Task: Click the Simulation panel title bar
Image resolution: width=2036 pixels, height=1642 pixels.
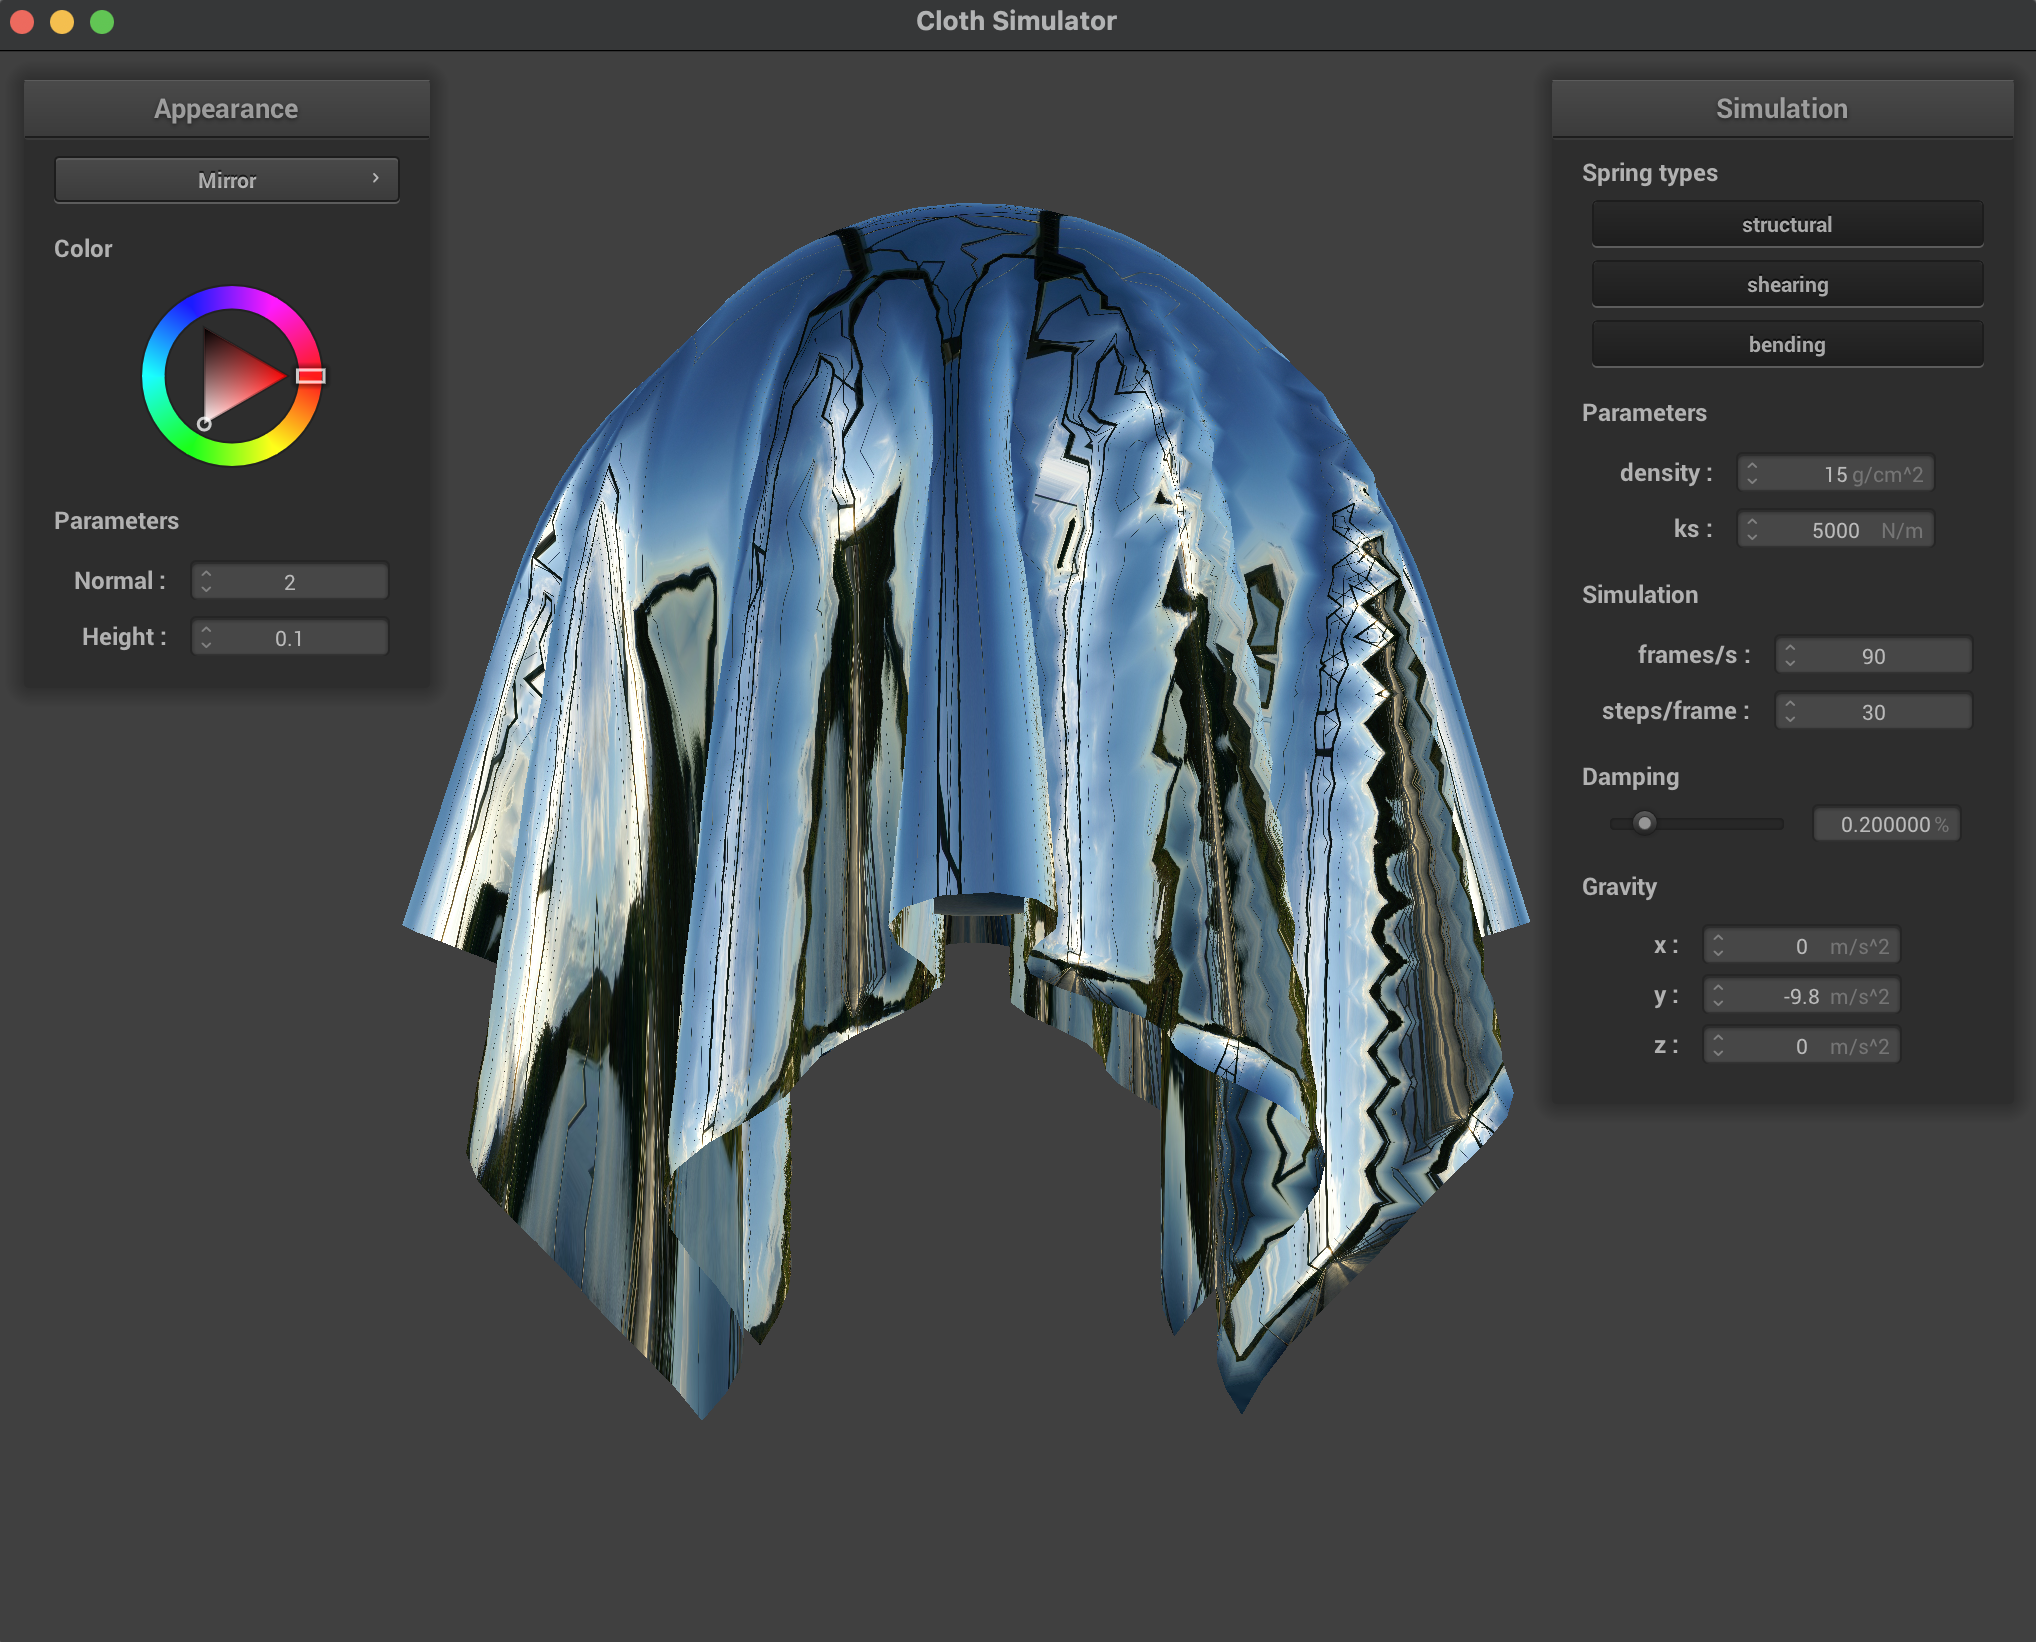Action: [1782, 108]
